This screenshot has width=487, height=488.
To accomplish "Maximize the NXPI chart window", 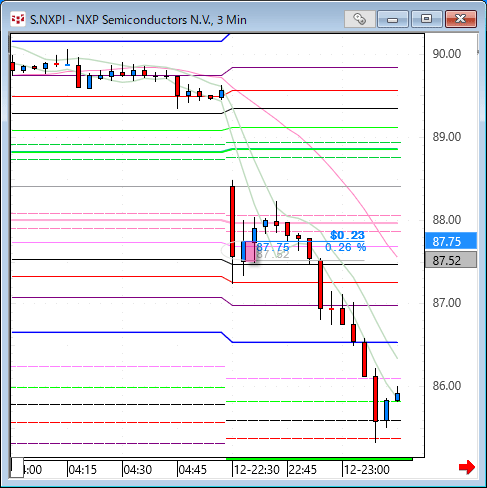I will tap(426, 19).
